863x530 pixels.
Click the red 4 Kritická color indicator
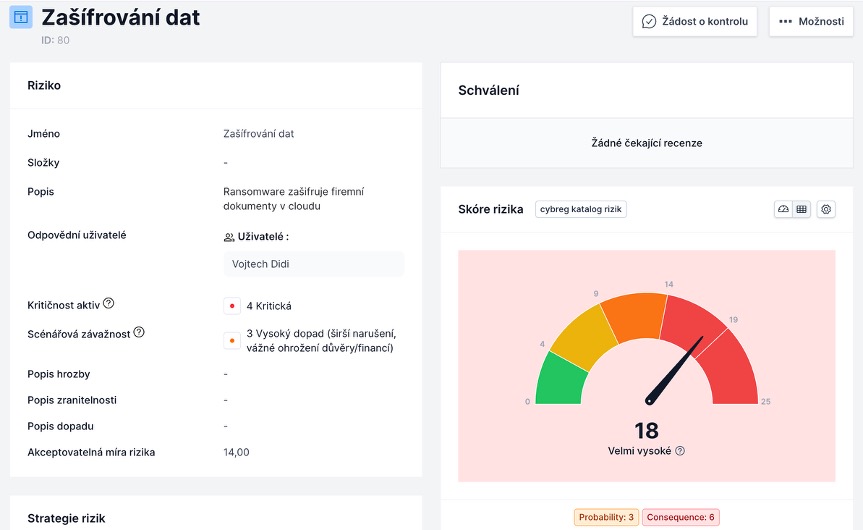232,306
